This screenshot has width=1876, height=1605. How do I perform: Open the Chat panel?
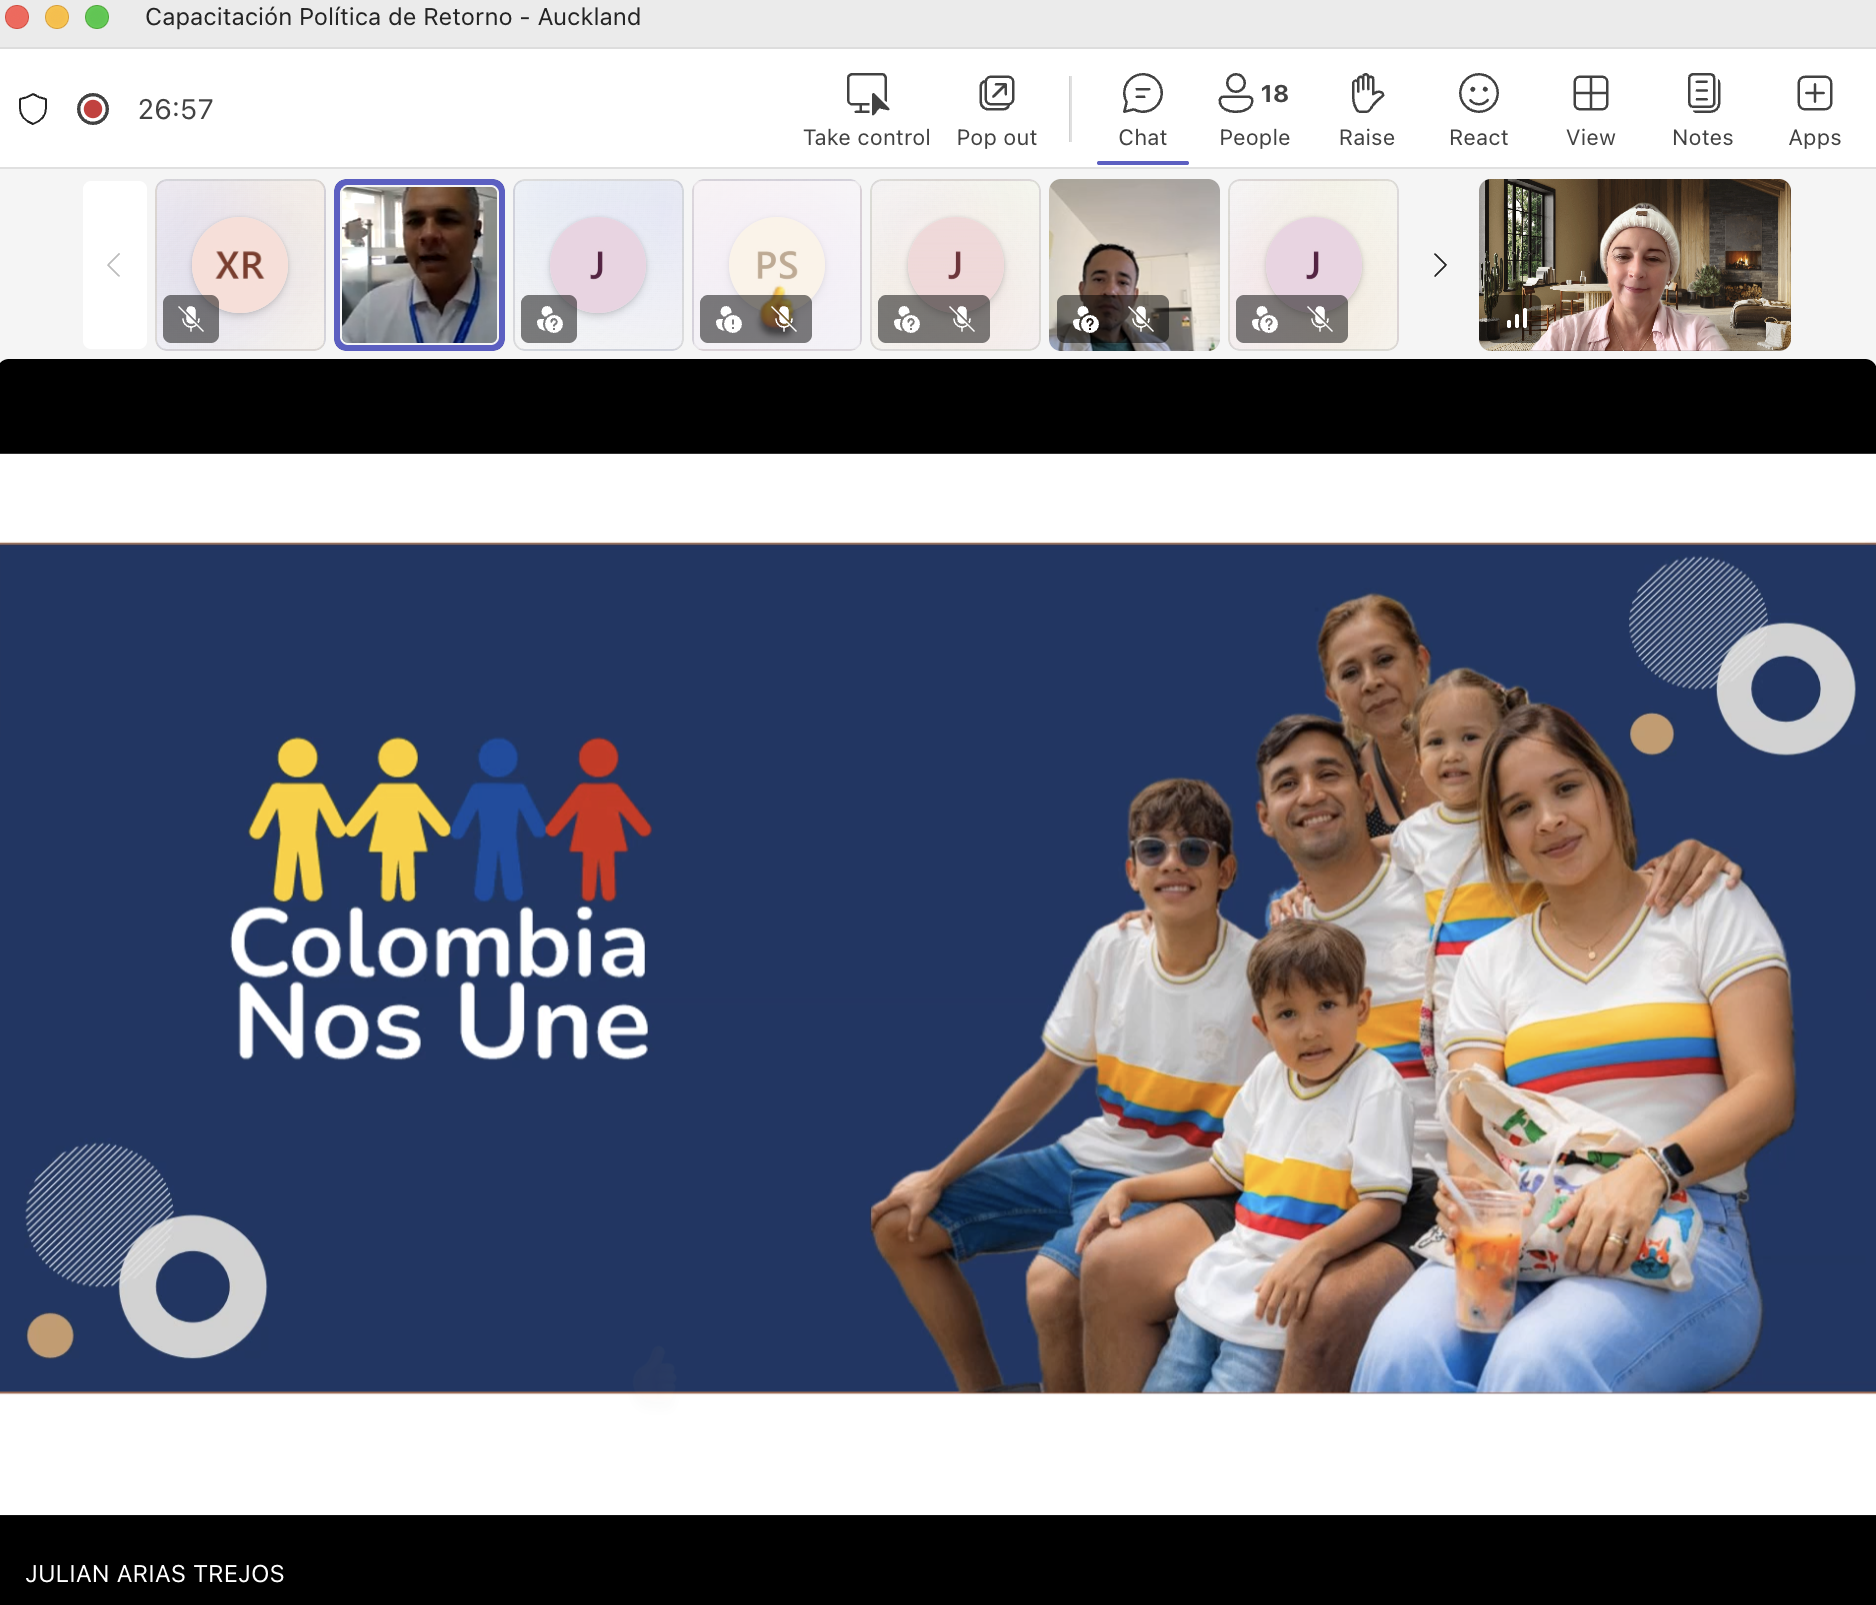pyautogui.click(x=1142, y=110)
